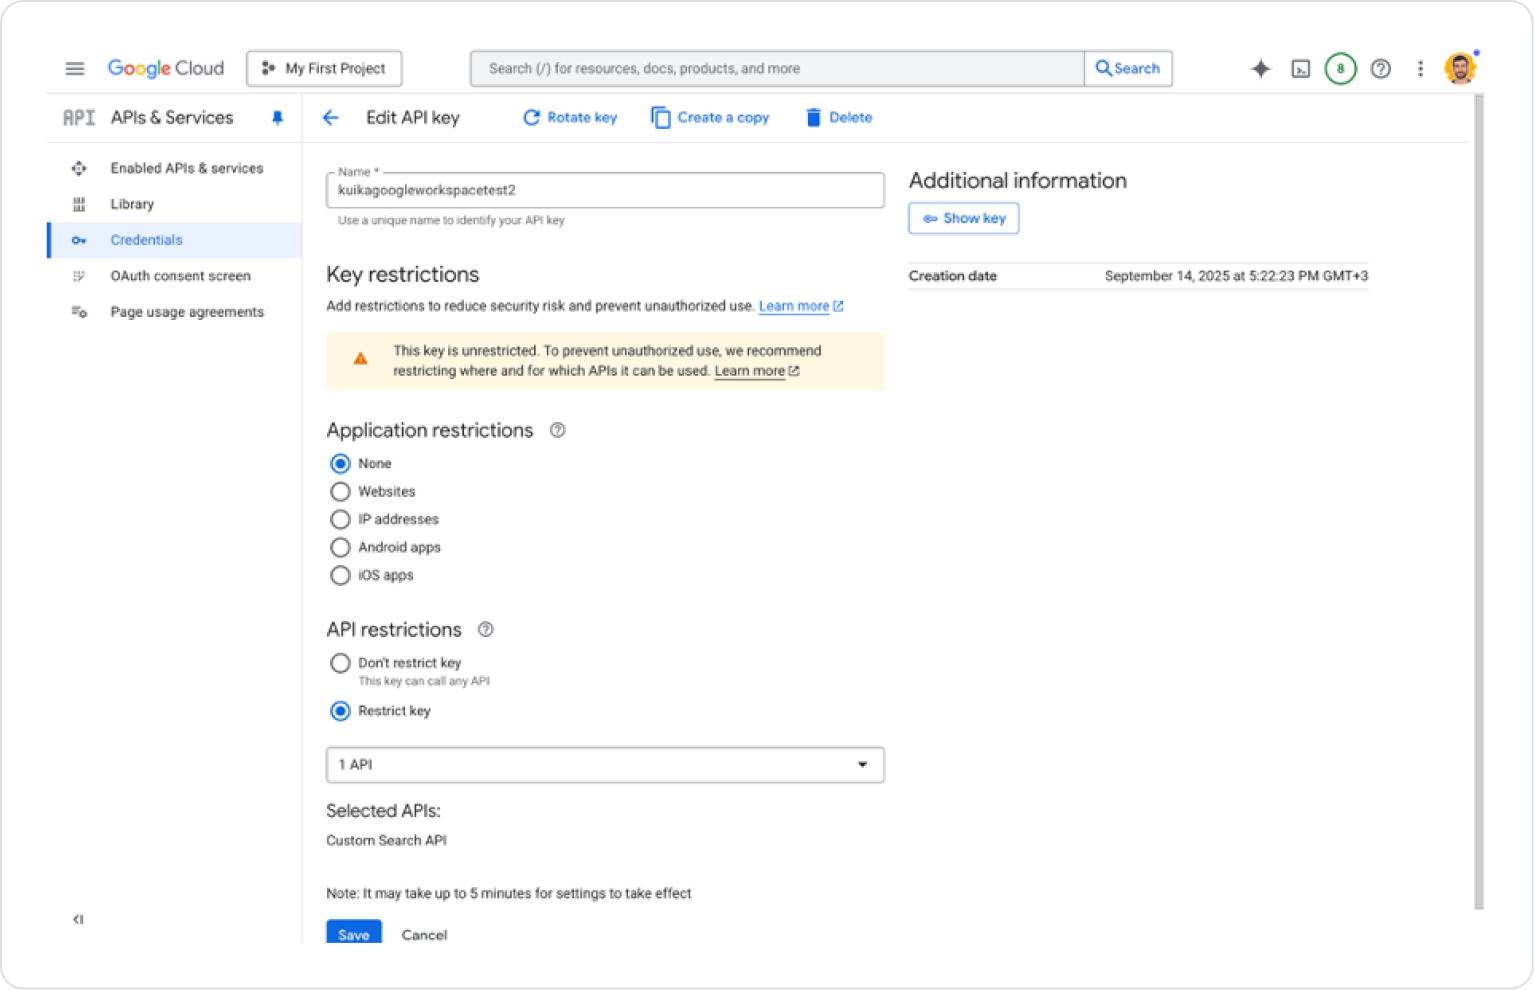Viewport: 1534px width, 990px height.
Task: Focus the resources search box
Action: pyautogui.click(x=777, y=69)
